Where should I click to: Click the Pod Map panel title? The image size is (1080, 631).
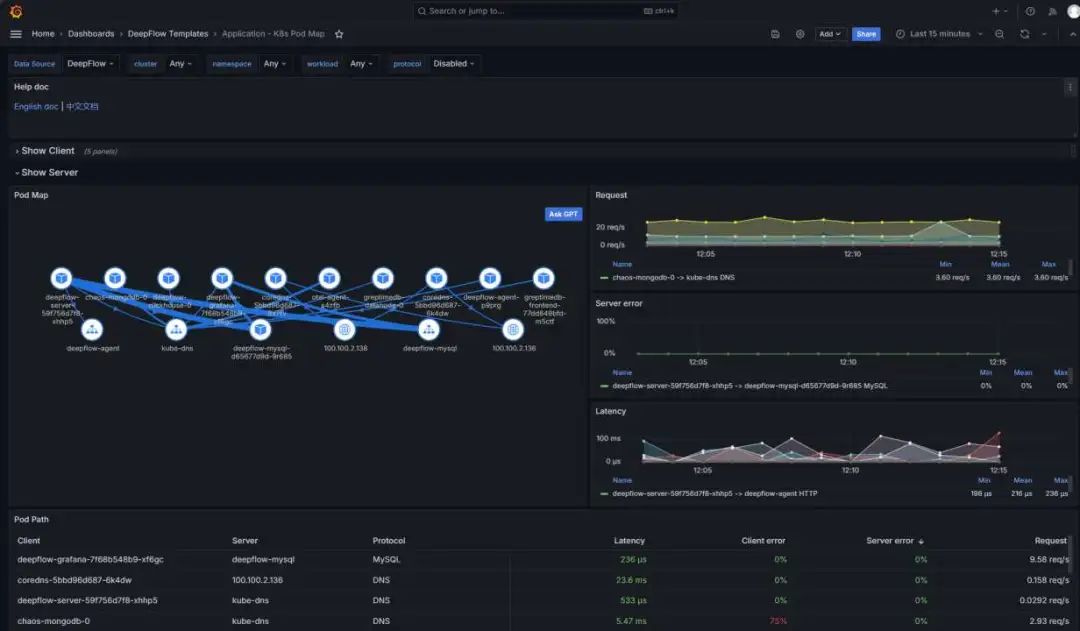click(31, 195)
